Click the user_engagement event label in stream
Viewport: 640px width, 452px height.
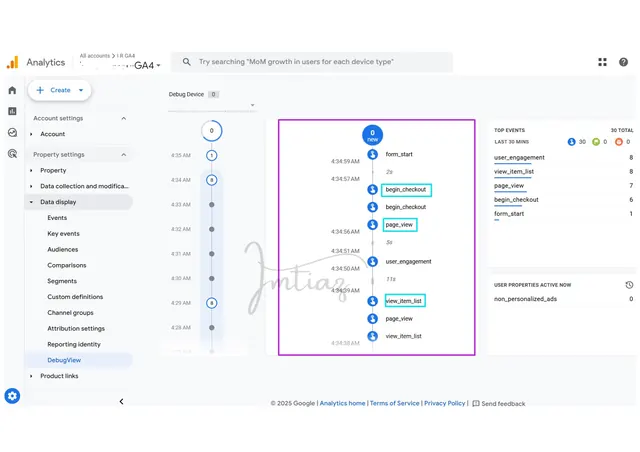click(x=408, y=261)
